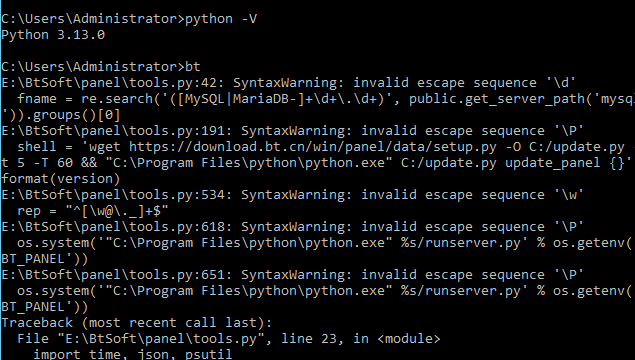The width and height of the screenshot is (635, 360).
Task: Click the tools.py:651 SyntaxWarning line
Action: click(292, 275)
